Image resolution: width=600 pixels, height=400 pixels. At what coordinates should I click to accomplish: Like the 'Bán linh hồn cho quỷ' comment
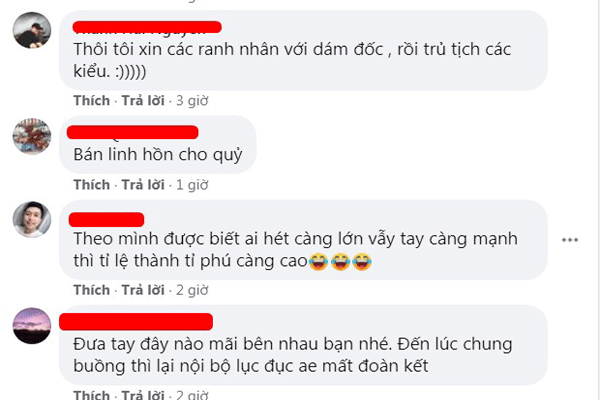pos(91,185)
